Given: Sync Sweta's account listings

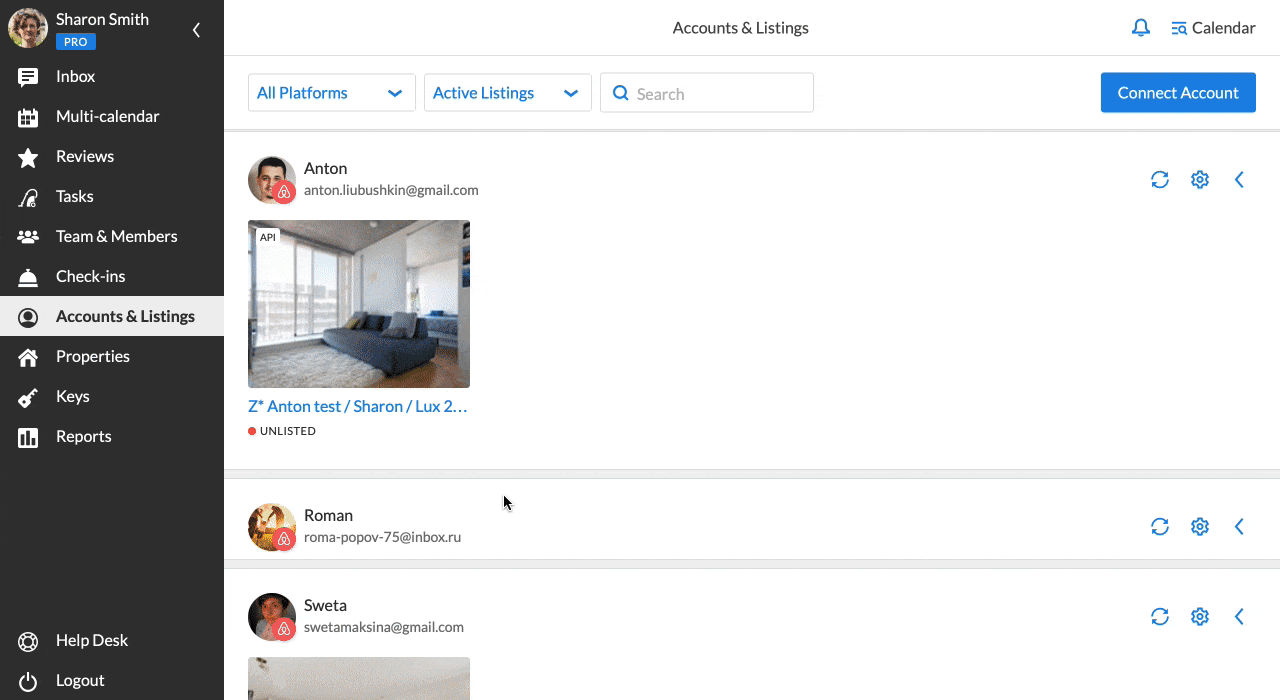Looking at the screenshot, I should pos(1160,616).
